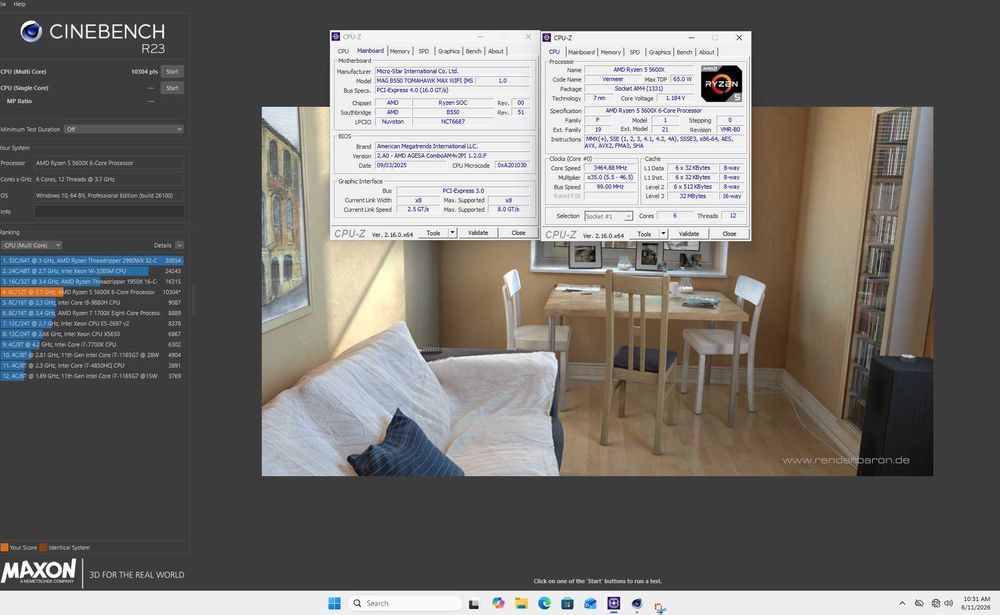Click the Core Speed '3464.88 MHz' value
This screenshot has width=1000, height=615.
tap(610, 168)
